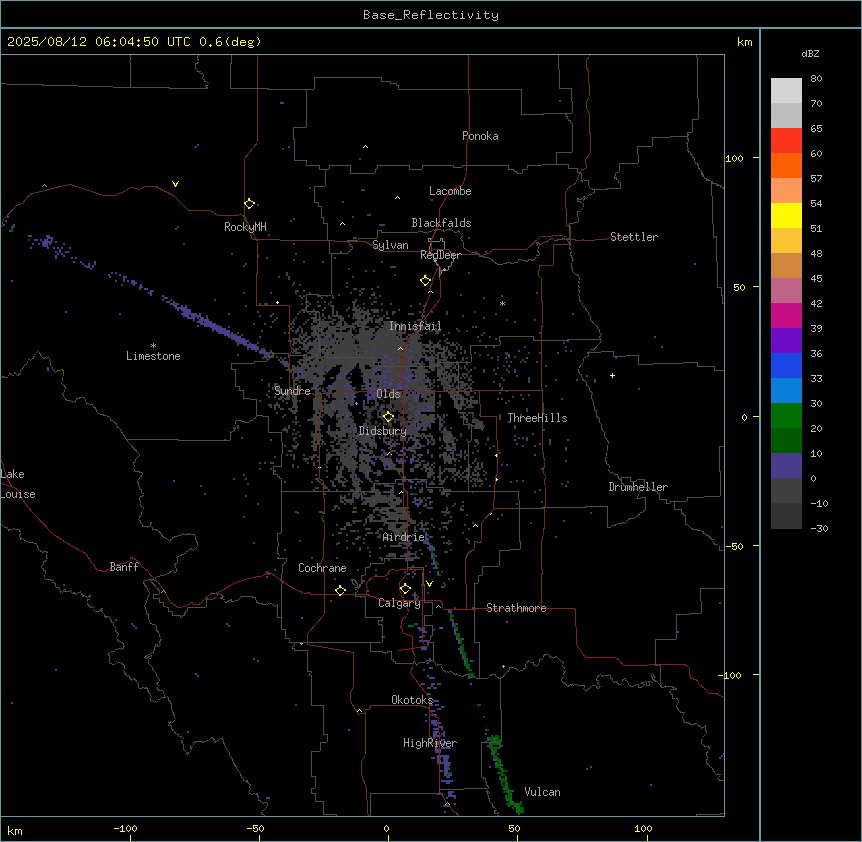Select the darkest gray -10 to -30 swatch

pos(786,516)
